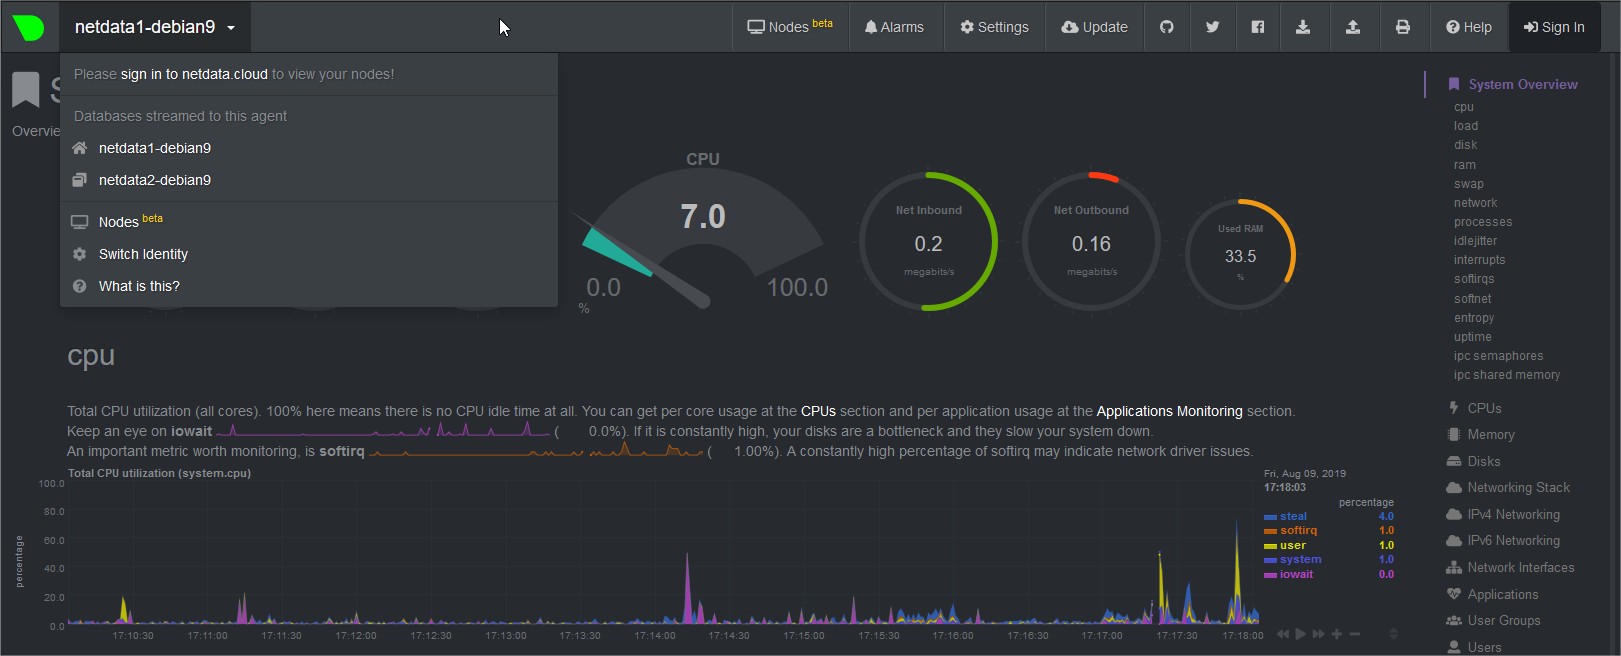The image size is (1621, 656).
Task: Click the bookmark icon beside System Overview
Action: [1454, 84]
